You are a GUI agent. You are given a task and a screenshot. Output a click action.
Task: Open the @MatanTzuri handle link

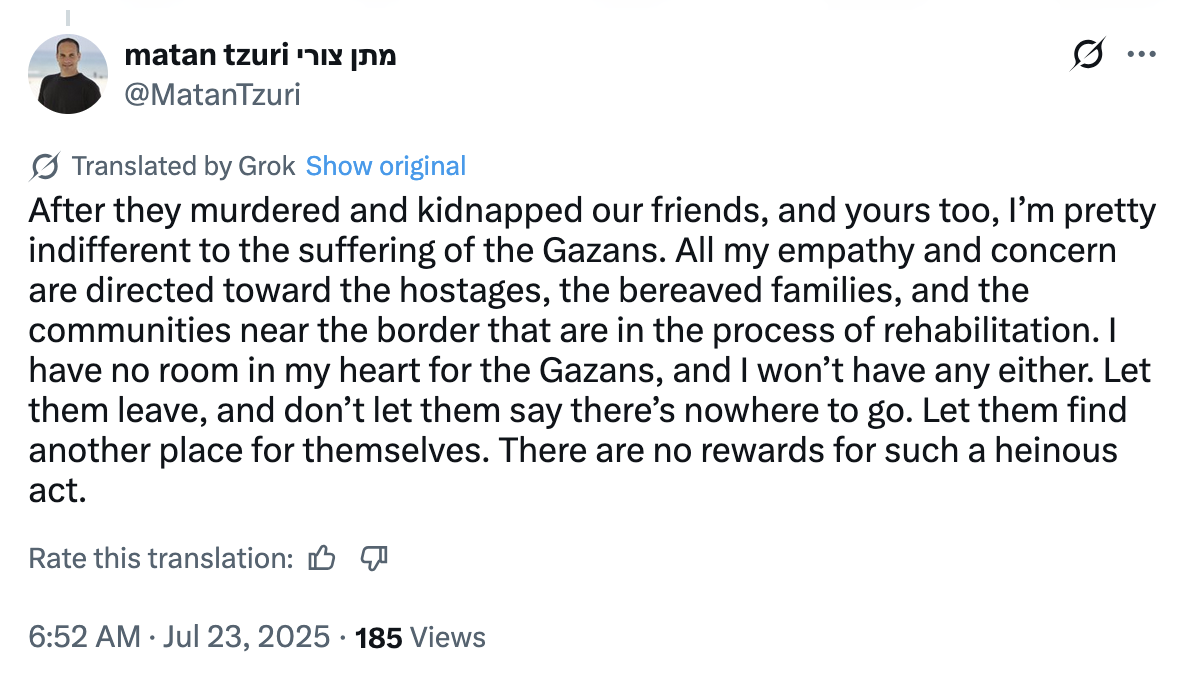212,94
